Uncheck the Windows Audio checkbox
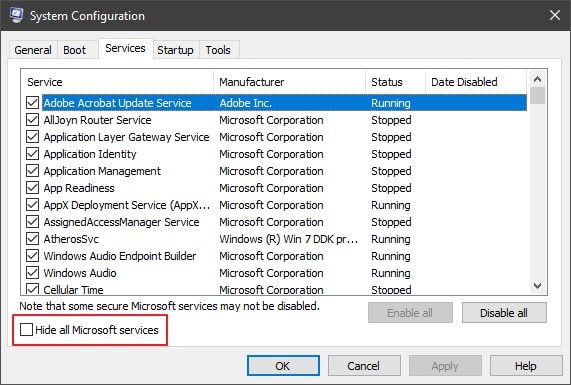 point(32,273)
